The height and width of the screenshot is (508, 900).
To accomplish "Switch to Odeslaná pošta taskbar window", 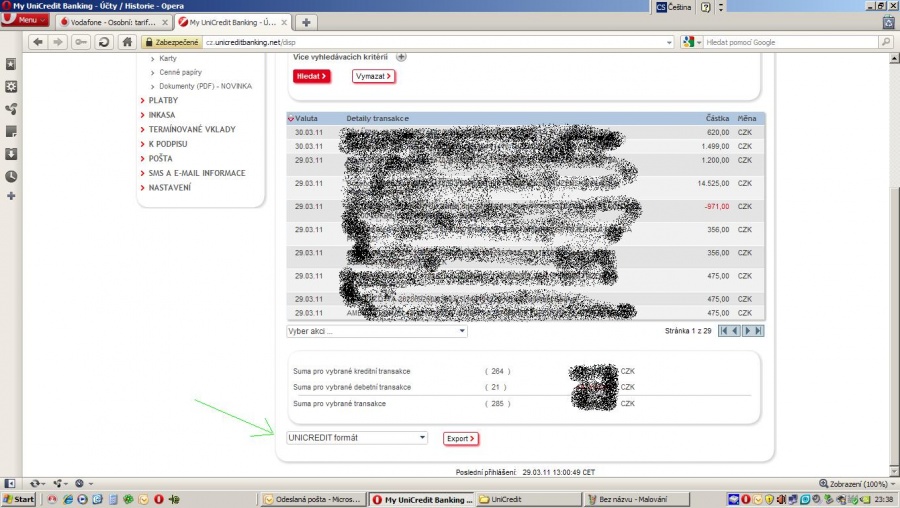I will (x=313, y=499).
